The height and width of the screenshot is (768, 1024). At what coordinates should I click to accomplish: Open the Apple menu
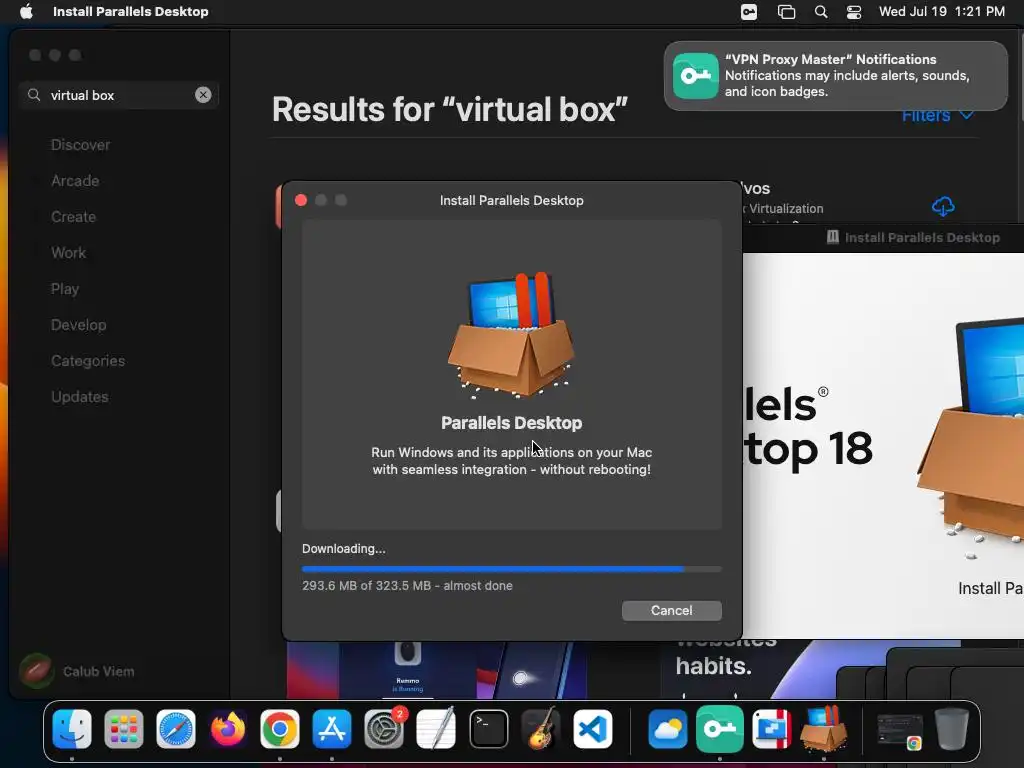pyautogui.click(x=26, y=12)
